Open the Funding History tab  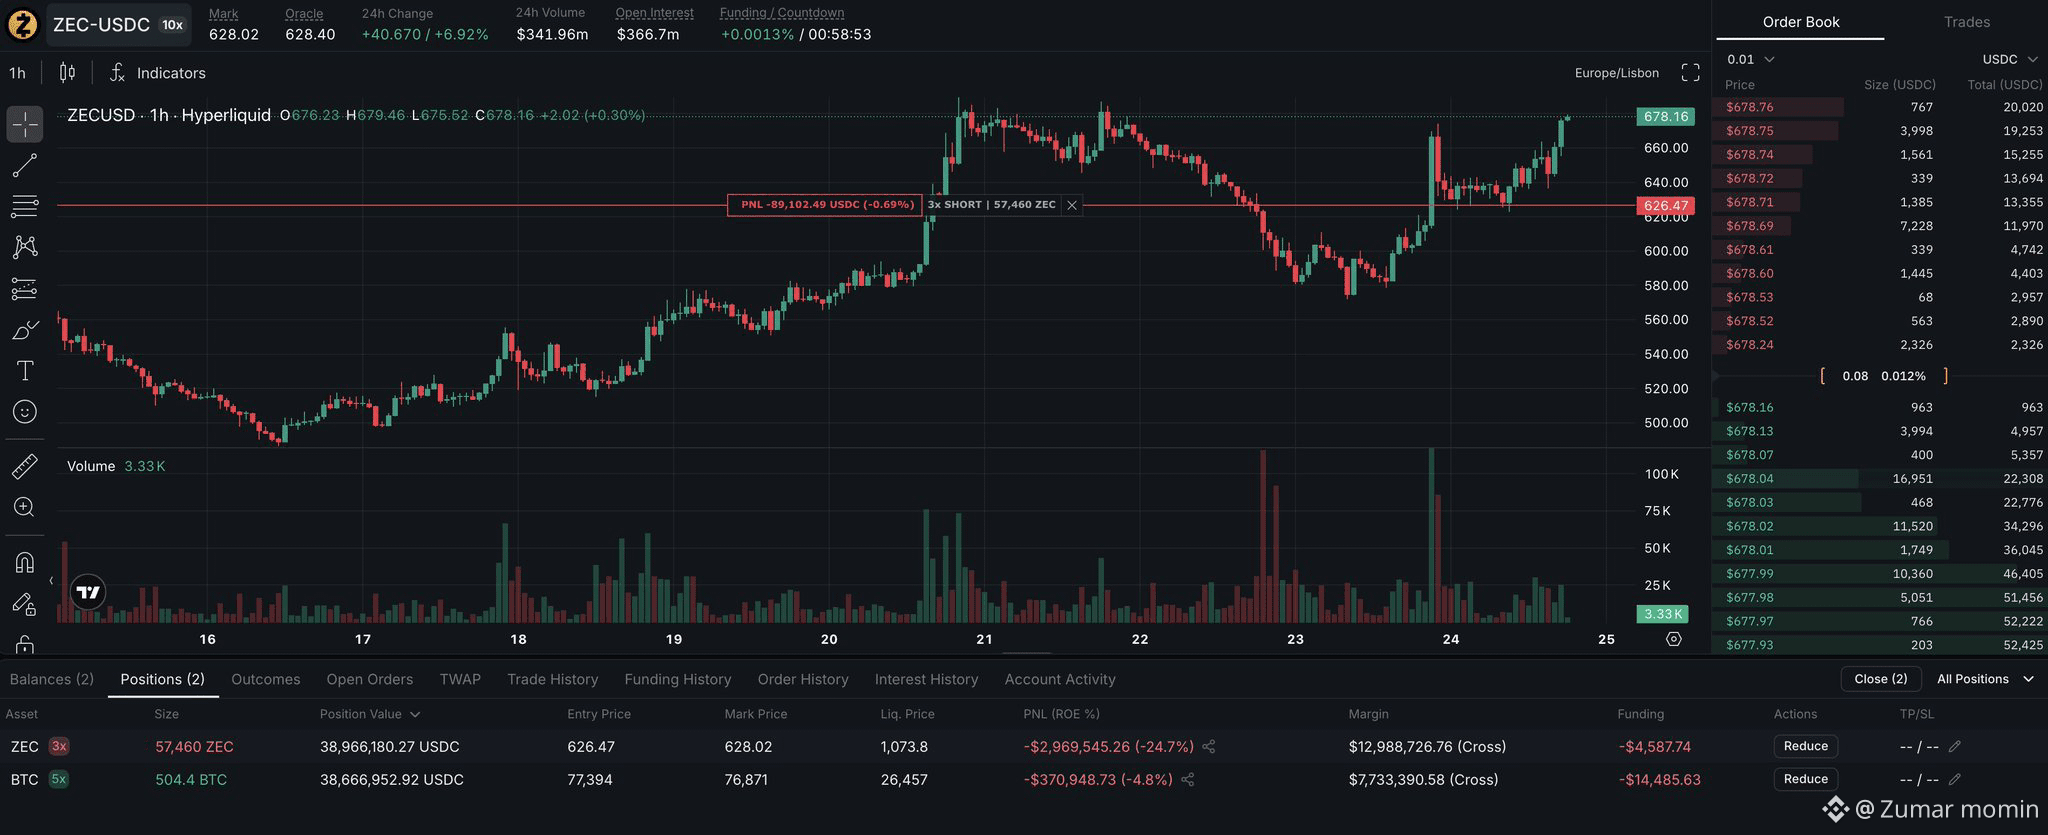coord(678,679)
